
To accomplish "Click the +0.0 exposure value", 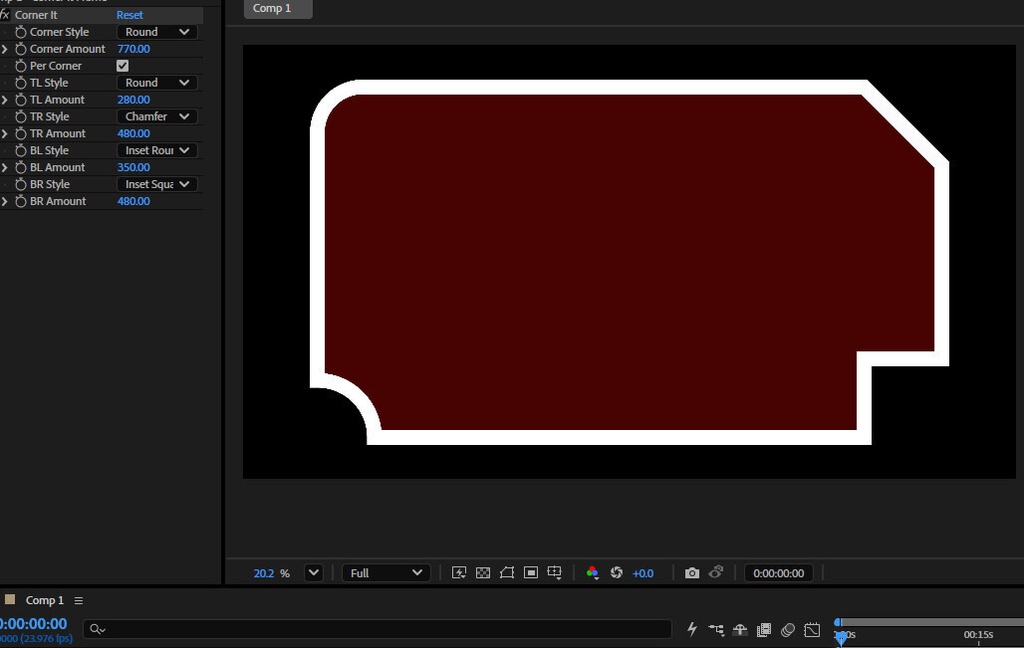I will [643, 574].
